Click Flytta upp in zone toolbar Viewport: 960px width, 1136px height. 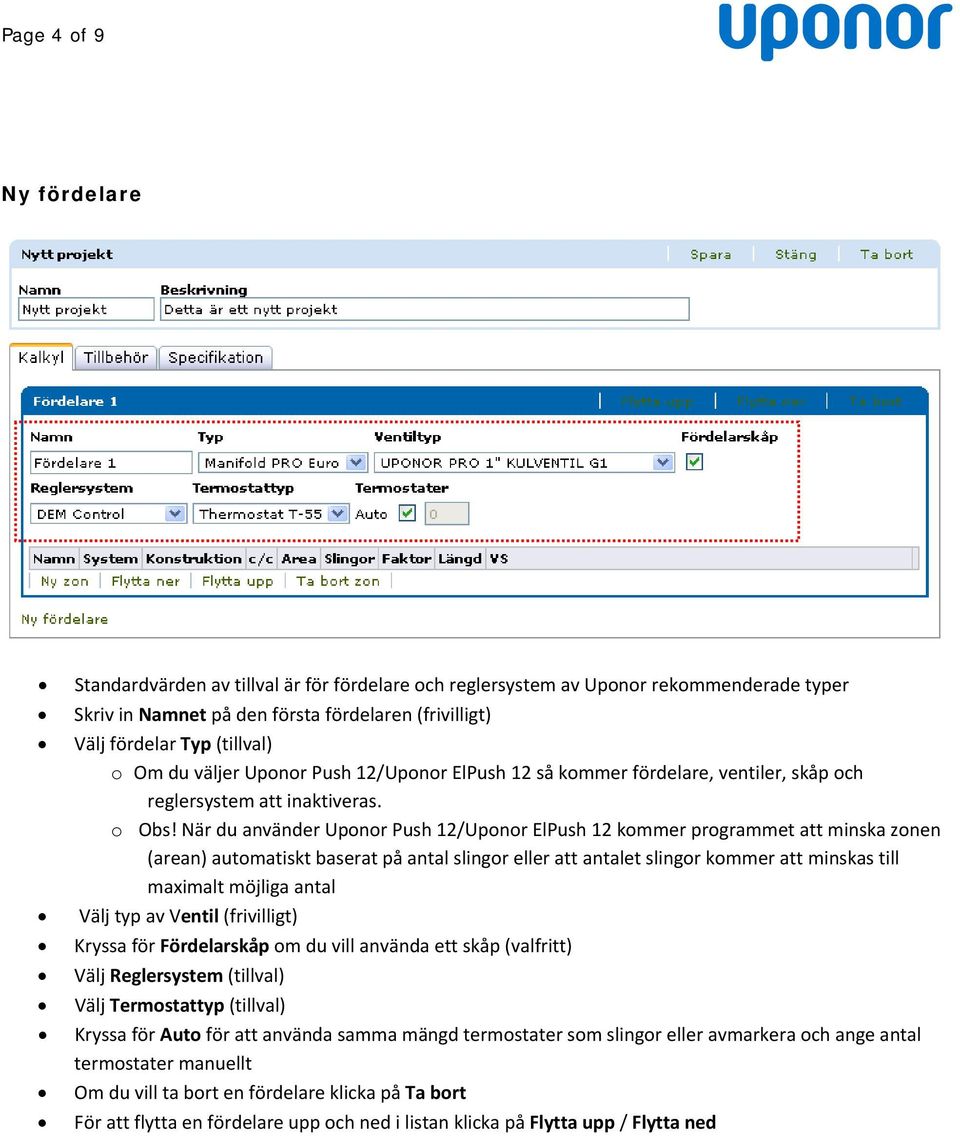click(x=238, y=581)
